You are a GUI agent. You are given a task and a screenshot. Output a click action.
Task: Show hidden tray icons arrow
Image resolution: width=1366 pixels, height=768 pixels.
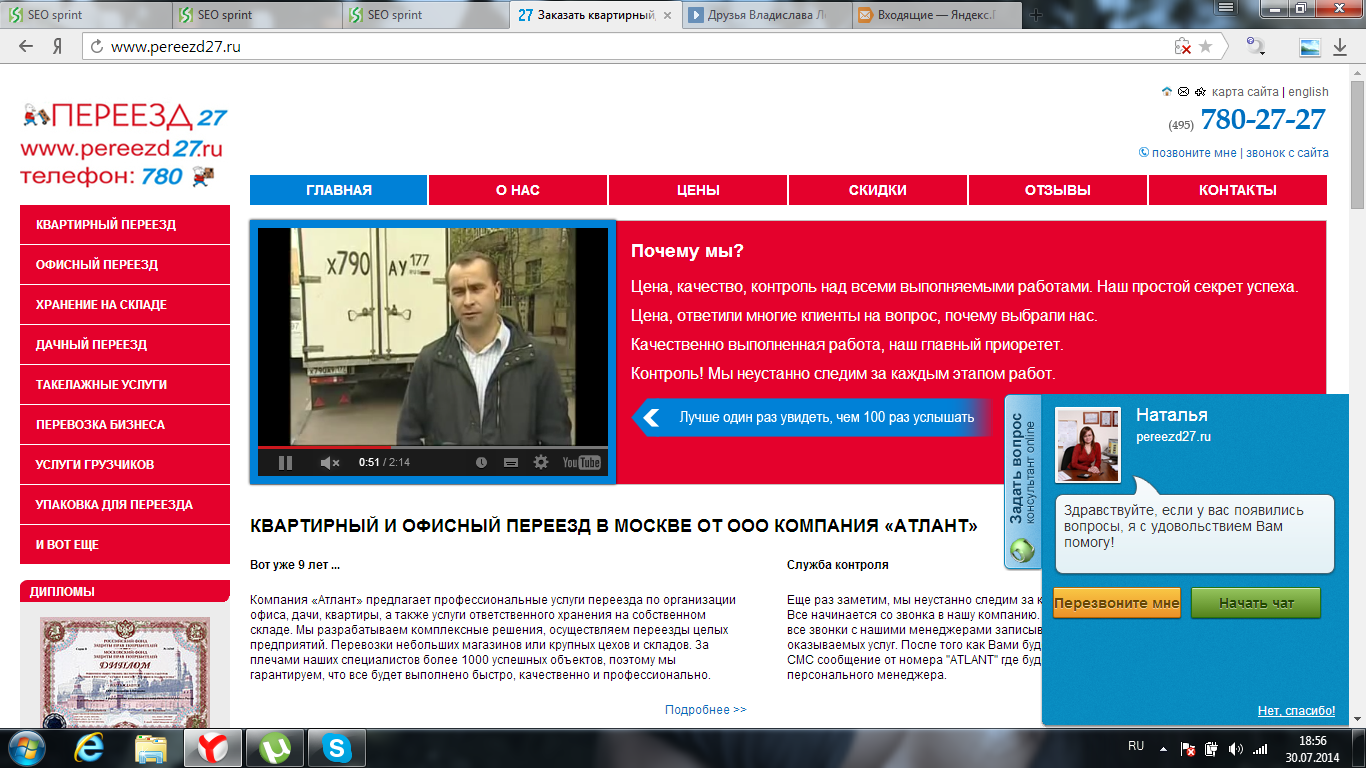(1163, 748)
